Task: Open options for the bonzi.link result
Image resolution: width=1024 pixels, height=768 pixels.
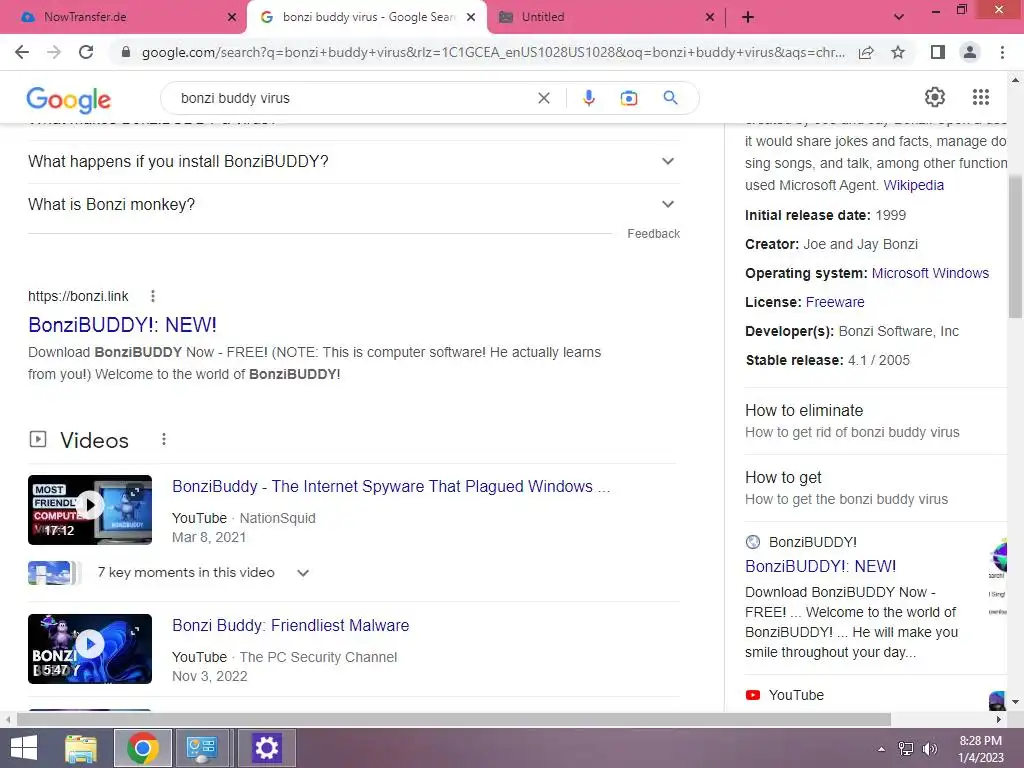Action: click(x=153, y=296)
